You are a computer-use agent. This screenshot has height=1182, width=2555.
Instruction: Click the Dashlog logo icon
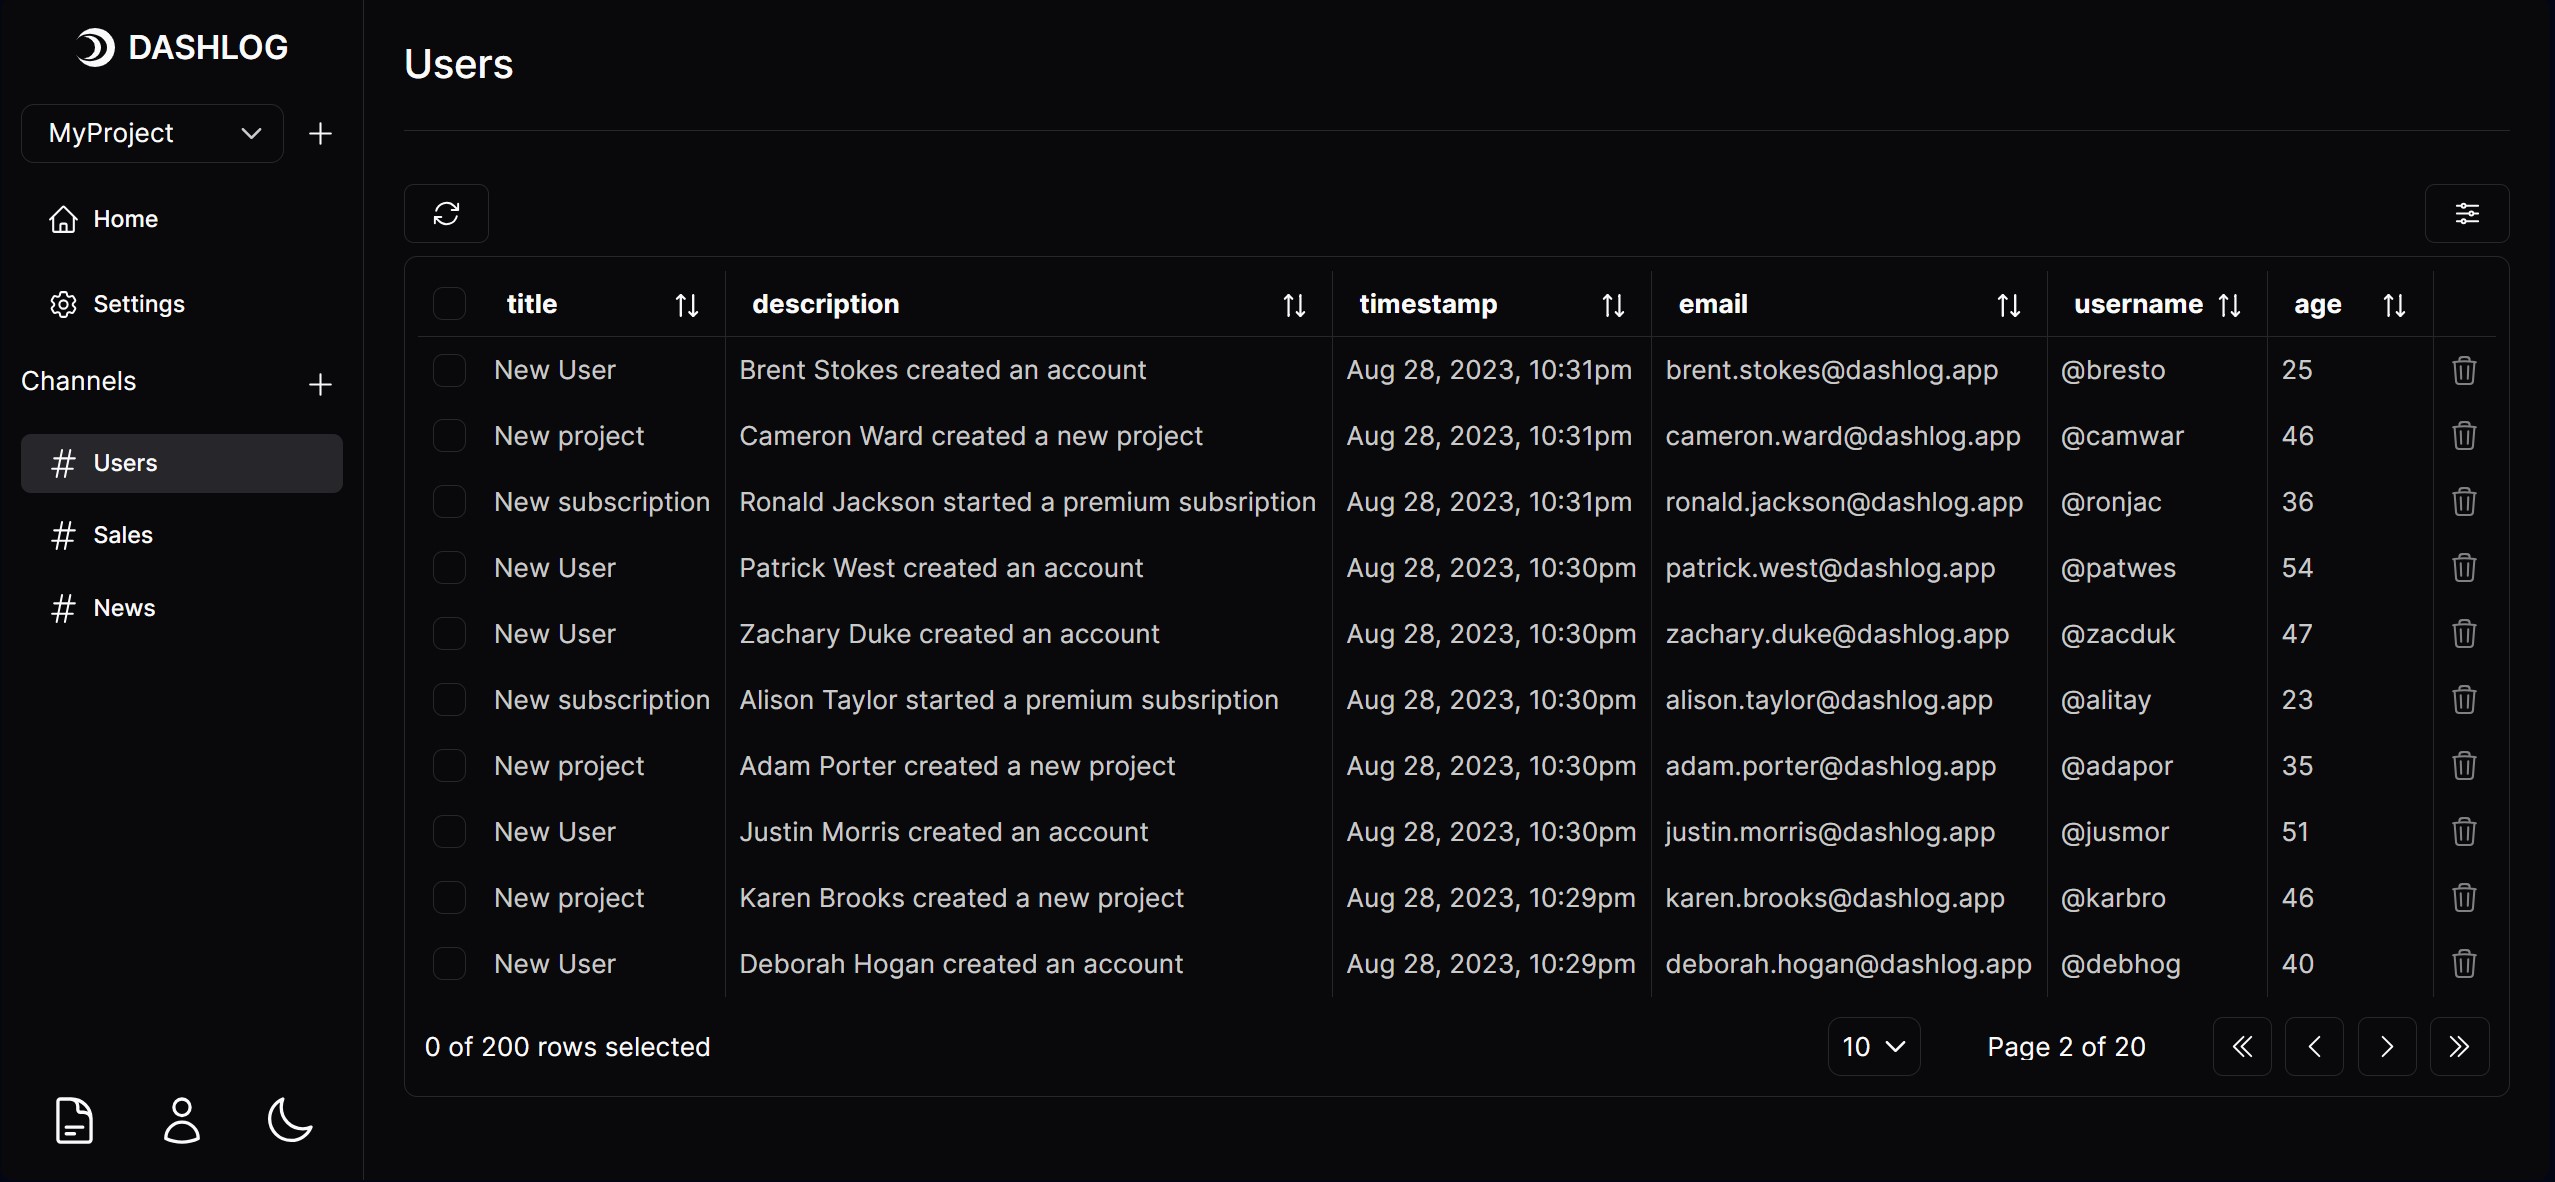point(91,46)
